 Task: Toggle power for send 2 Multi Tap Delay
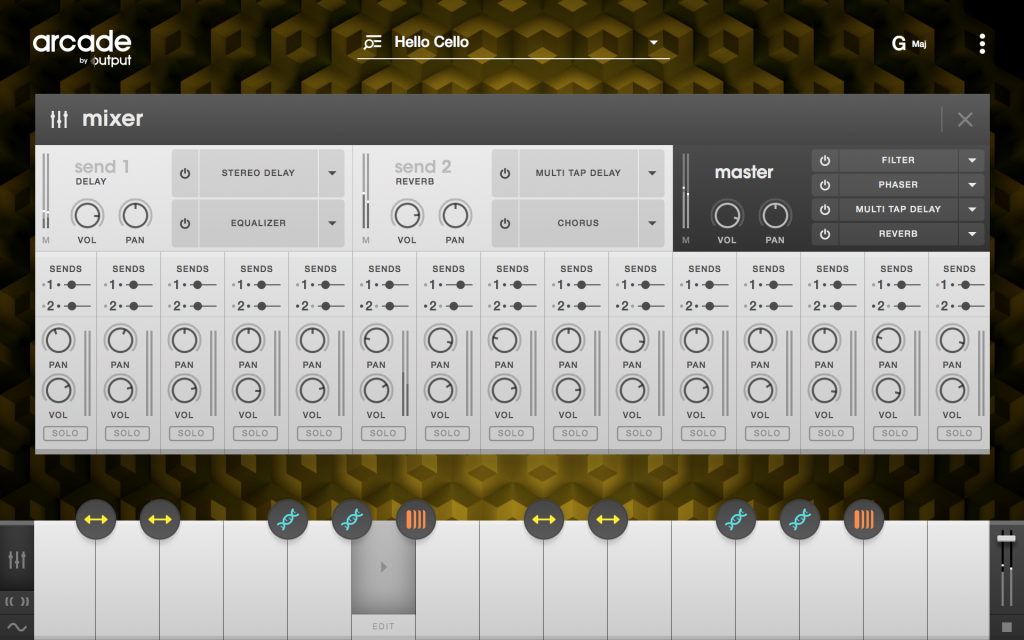pos(505,173)
